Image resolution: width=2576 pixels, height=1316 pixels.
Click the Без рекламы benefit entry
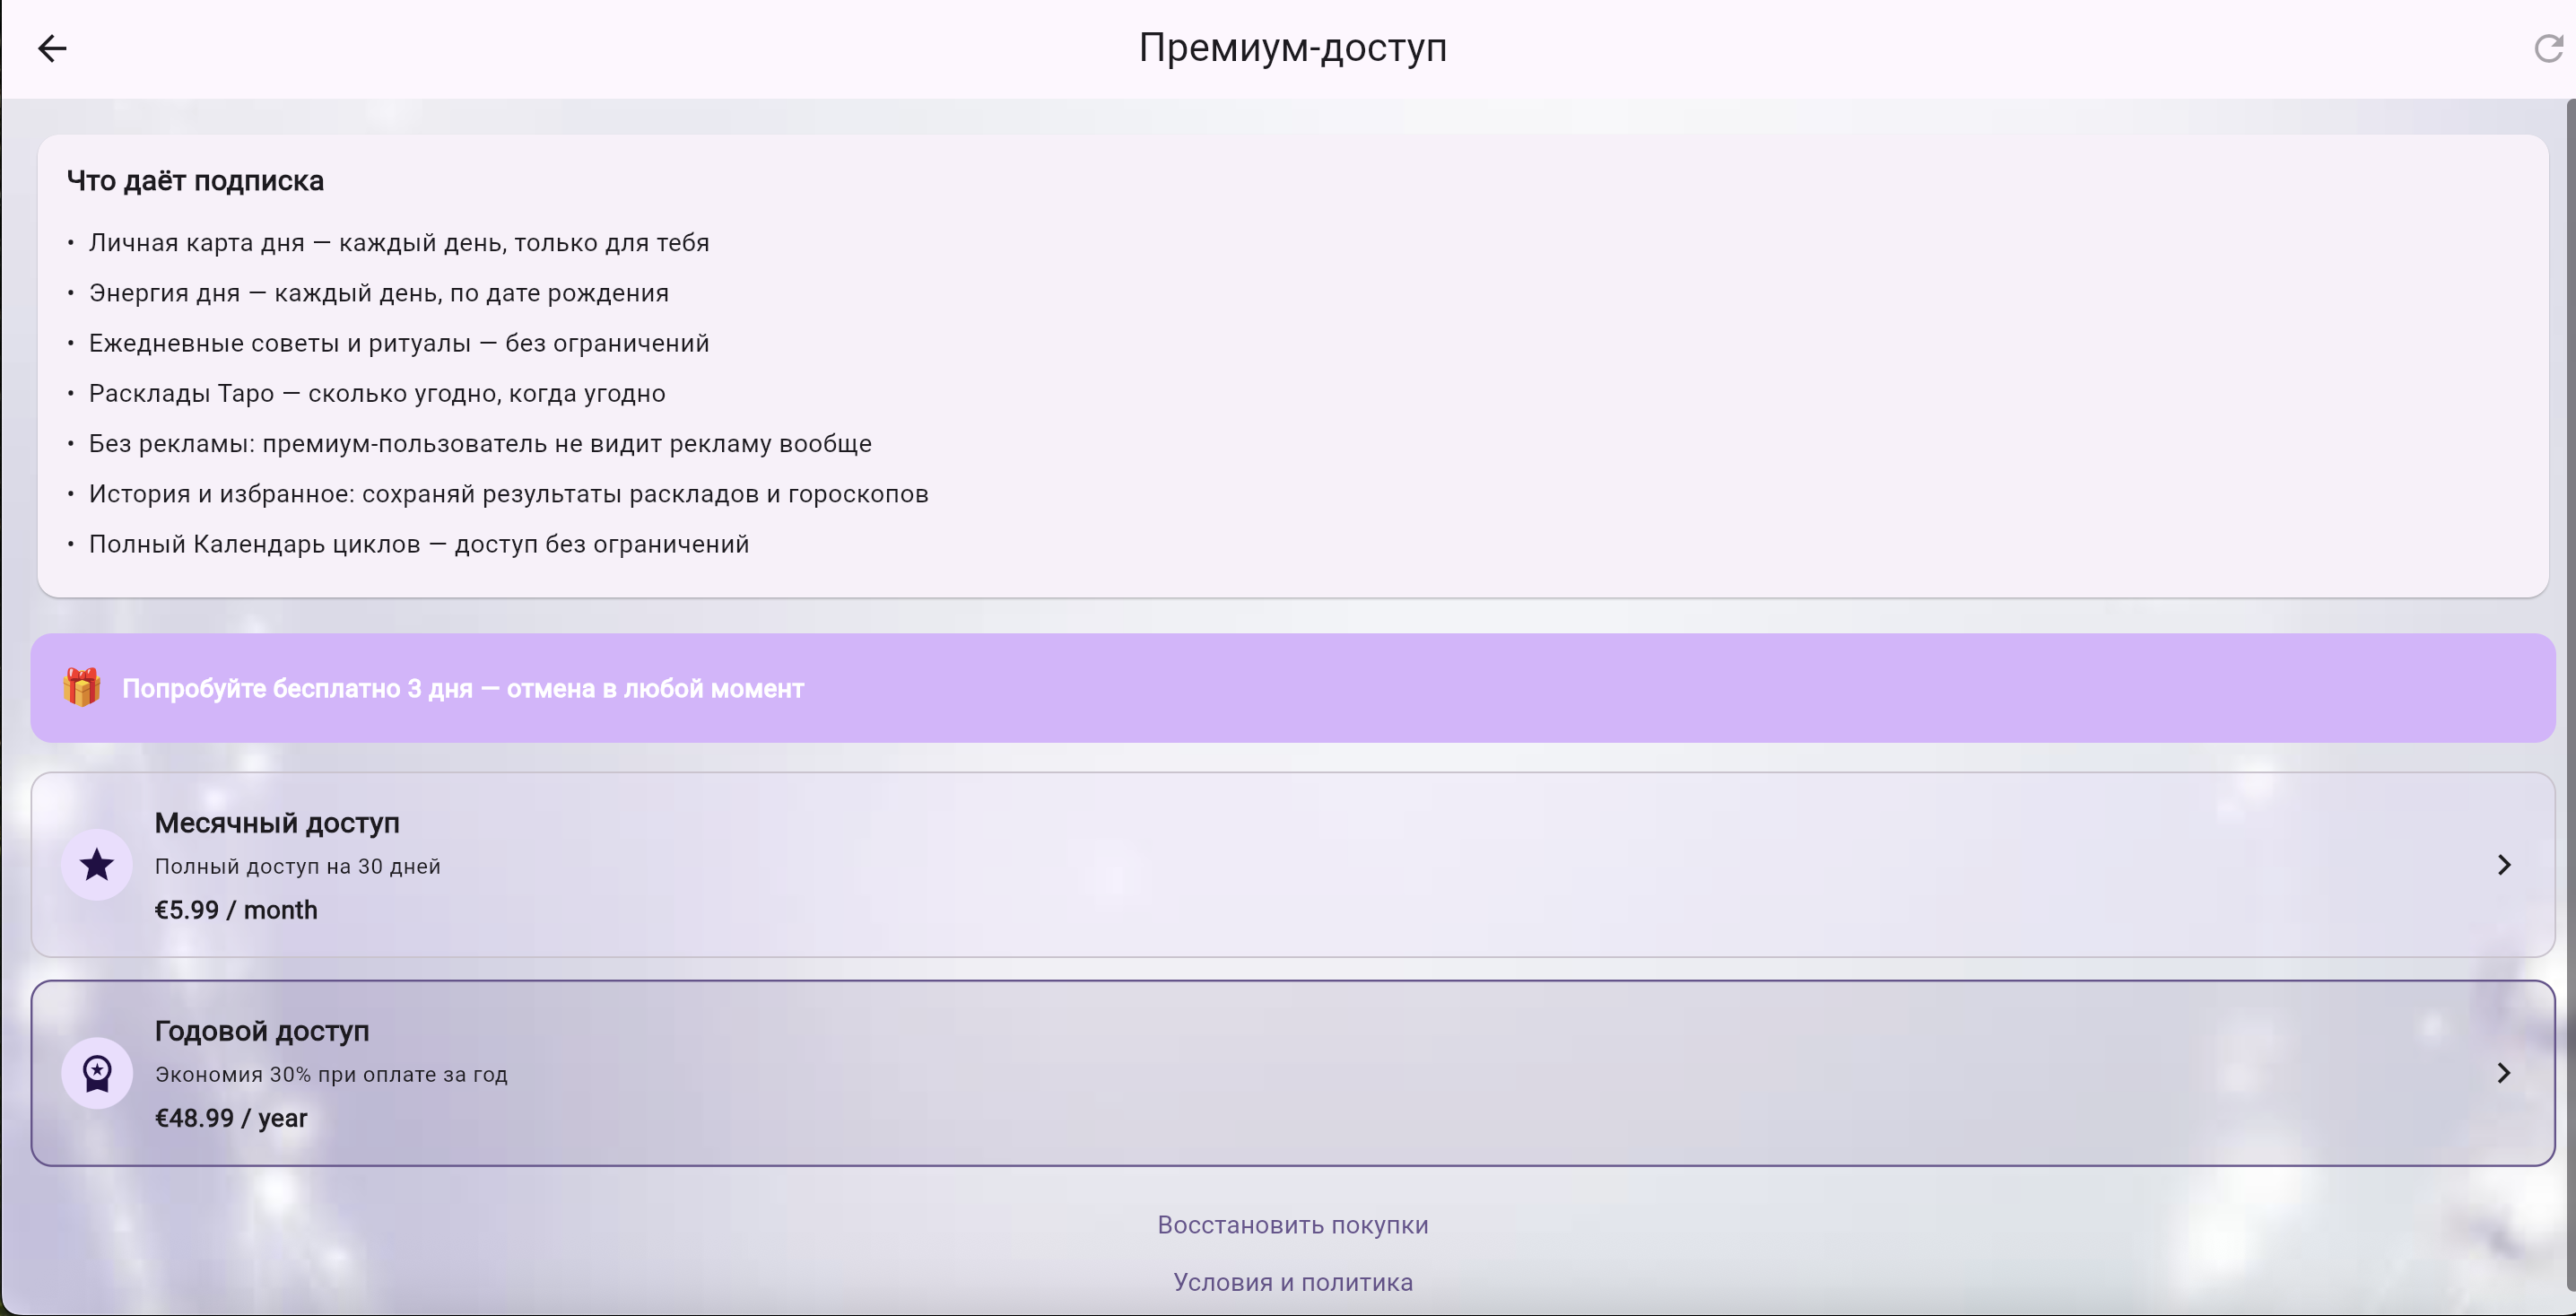click(479, 443)
